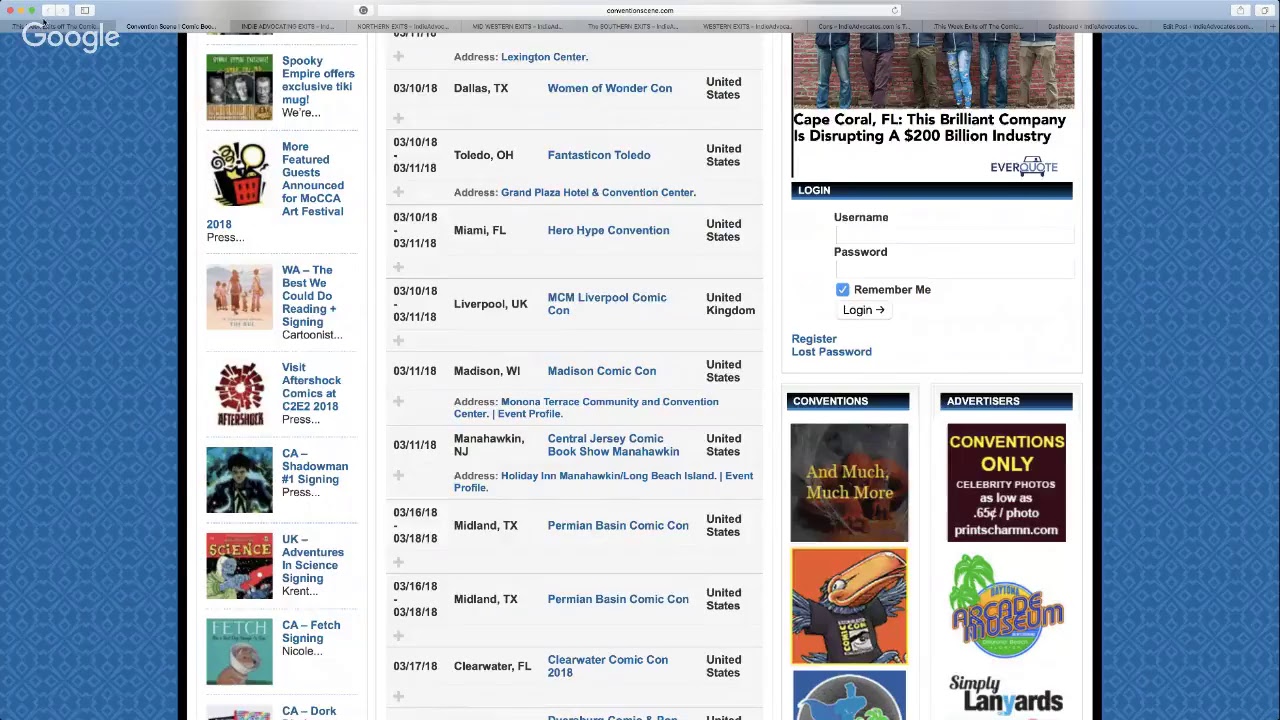Open CA – Shadowman #1 Signing link
1280x720 pixels.
point(315,466)
